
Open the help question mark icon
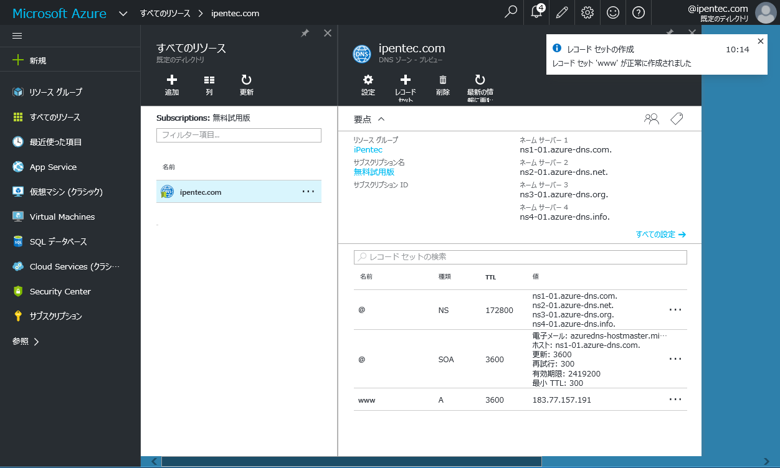point(638,12)
